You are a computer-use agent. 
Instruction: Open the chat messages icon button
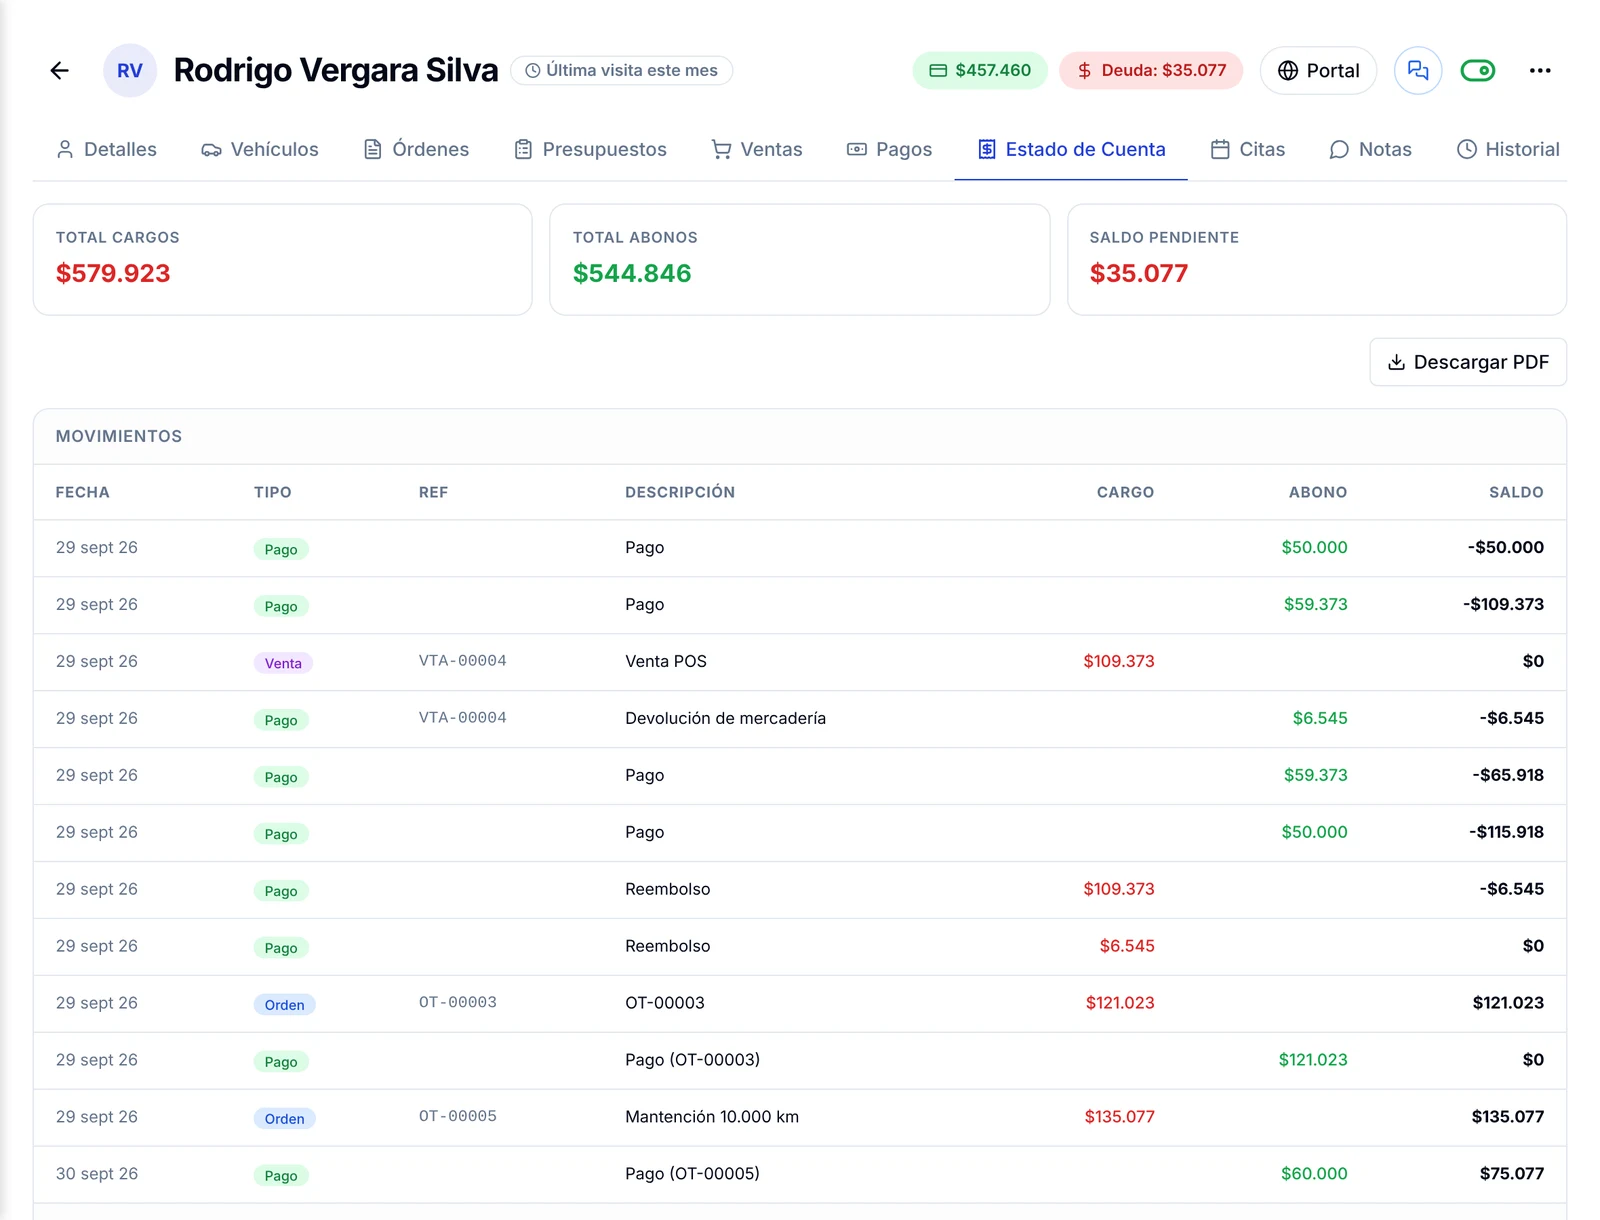[x=1418, y=70]
